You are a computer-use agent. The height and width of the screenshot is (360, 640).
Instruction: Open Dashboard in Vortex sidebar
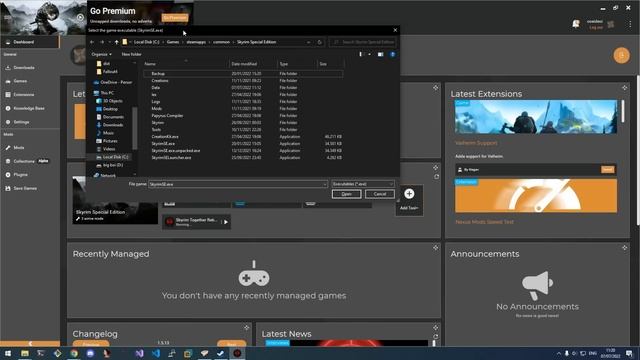coord(29,42)
